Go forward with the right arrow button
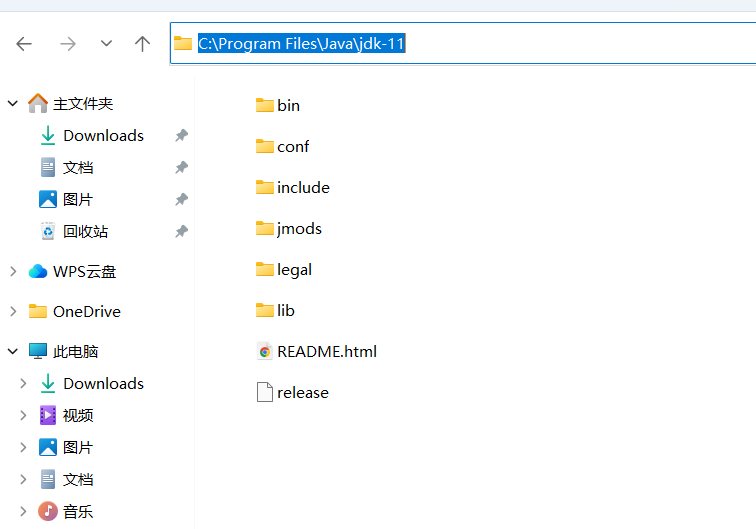This screenshot has width=756, height=529. click(x=68, y=44)
